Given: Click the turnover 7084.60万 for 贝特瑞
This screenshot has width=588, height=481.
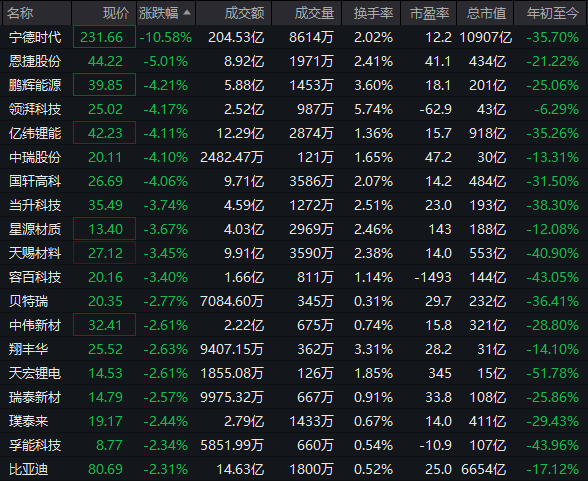Looking at the screenshot, I should [x=232, y=301].
